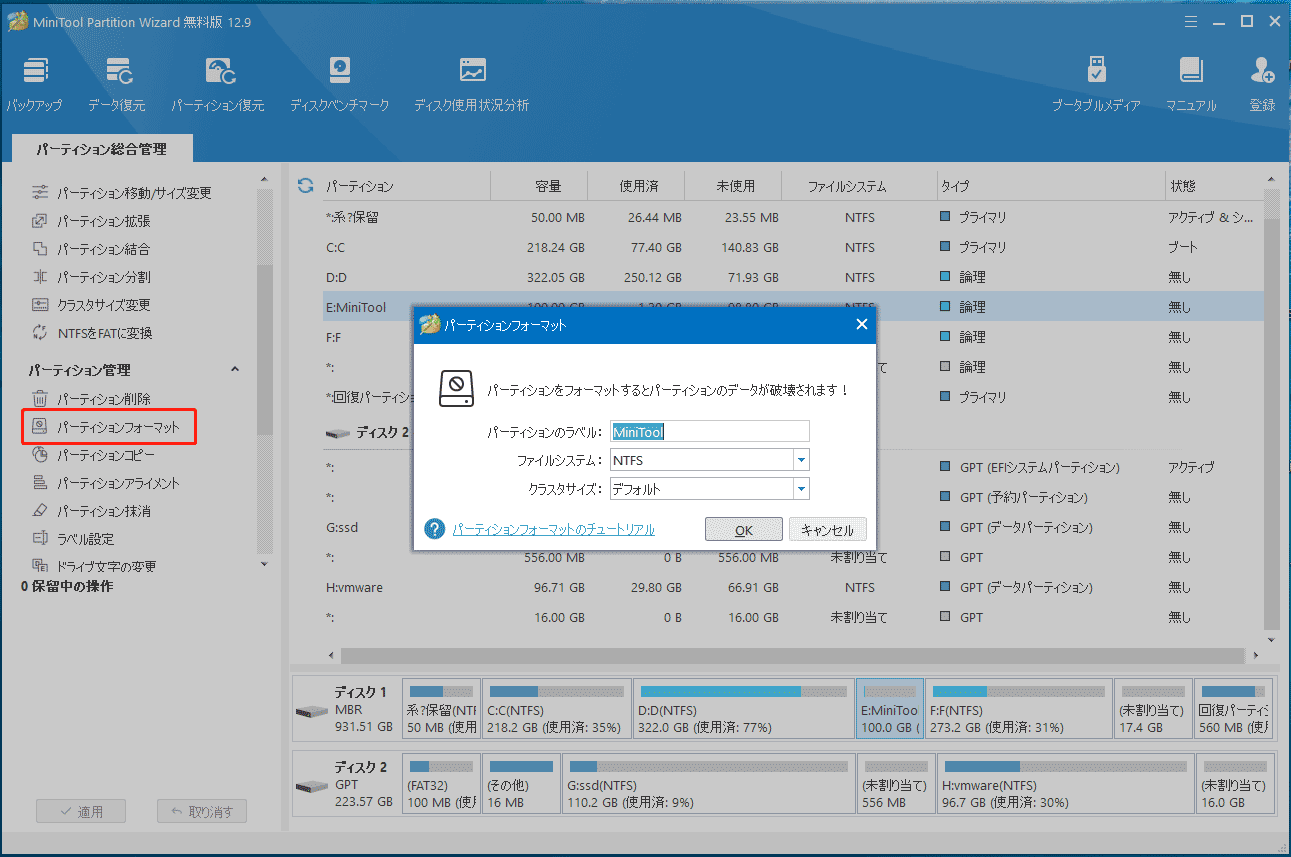Viewport: 1291px width, 857px height.
Task: Sort by the 使用済 column header
Action: [636, 186]
